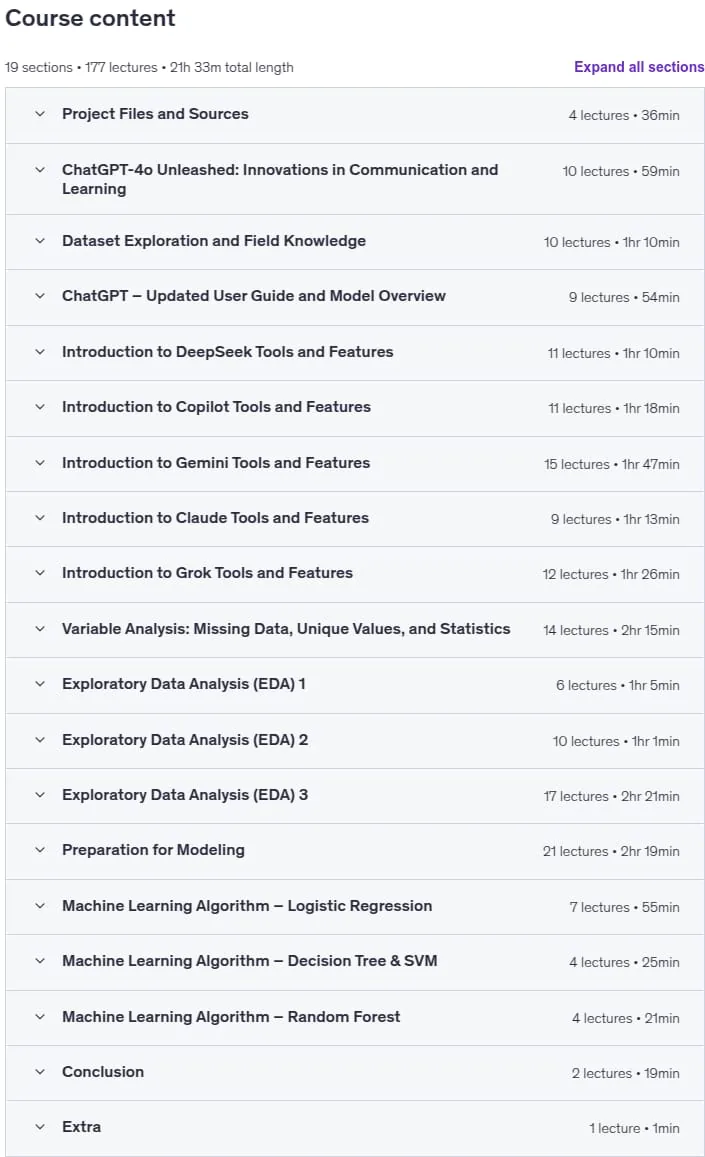Expand the Project Files and Sources chevron
The height and width of the screenshot is (1157, 705).
[40, 114]
